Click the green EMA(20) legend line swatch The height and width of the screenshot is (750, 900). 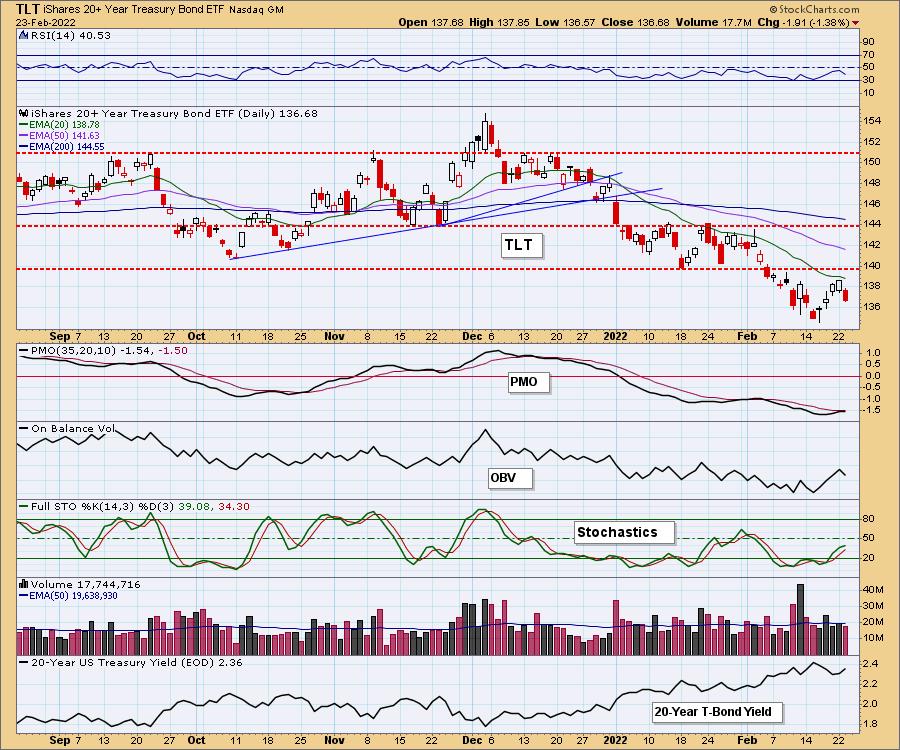pos(23,125)
